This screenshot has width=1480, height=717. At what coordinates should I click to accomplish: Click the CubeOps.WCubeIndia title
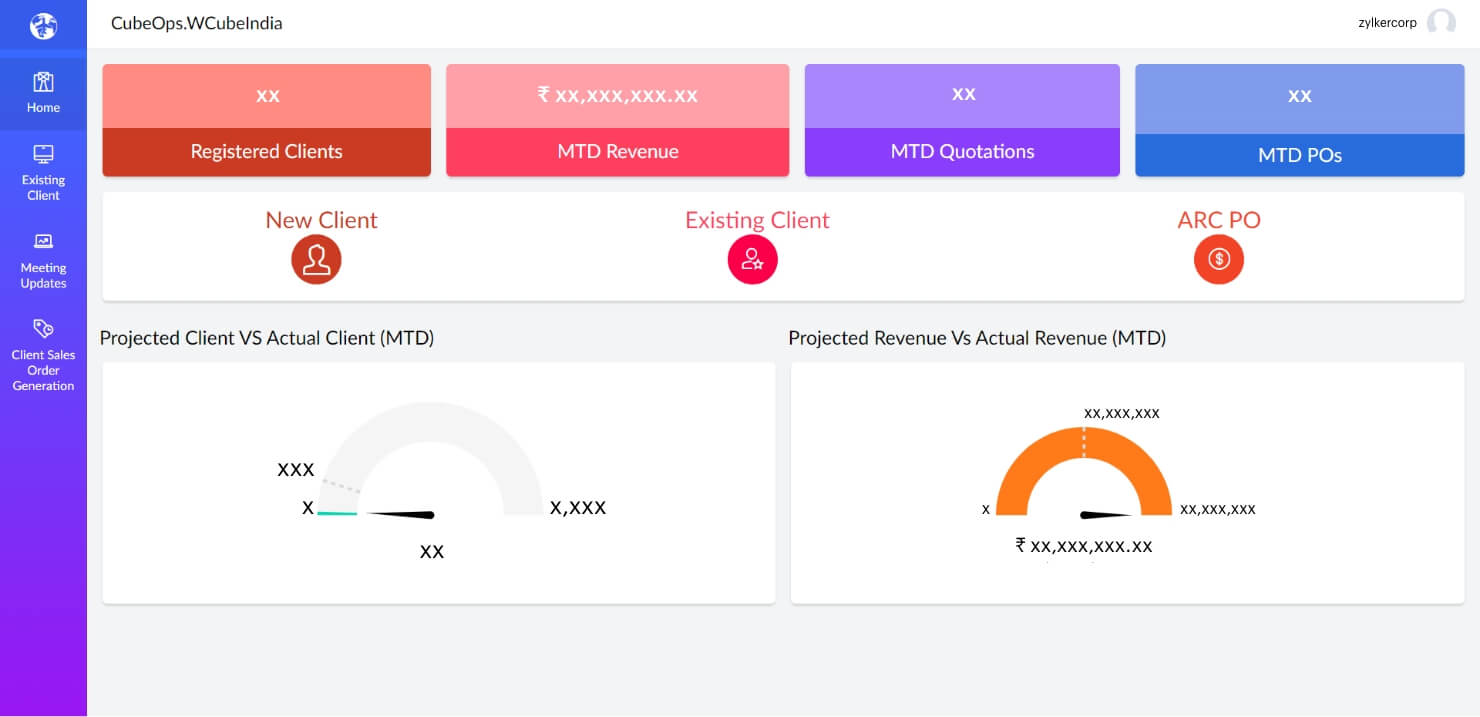197,22
